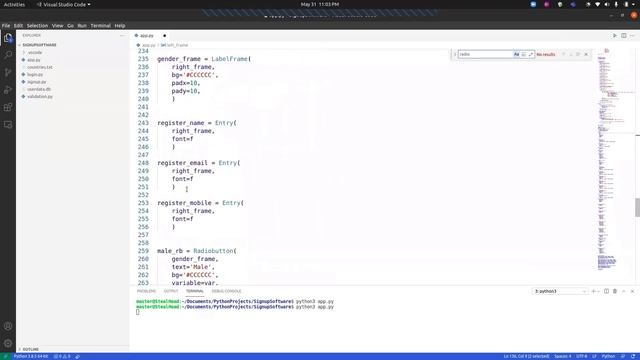
Task: Change indentation via Spaces: 4
Action: 562,356
